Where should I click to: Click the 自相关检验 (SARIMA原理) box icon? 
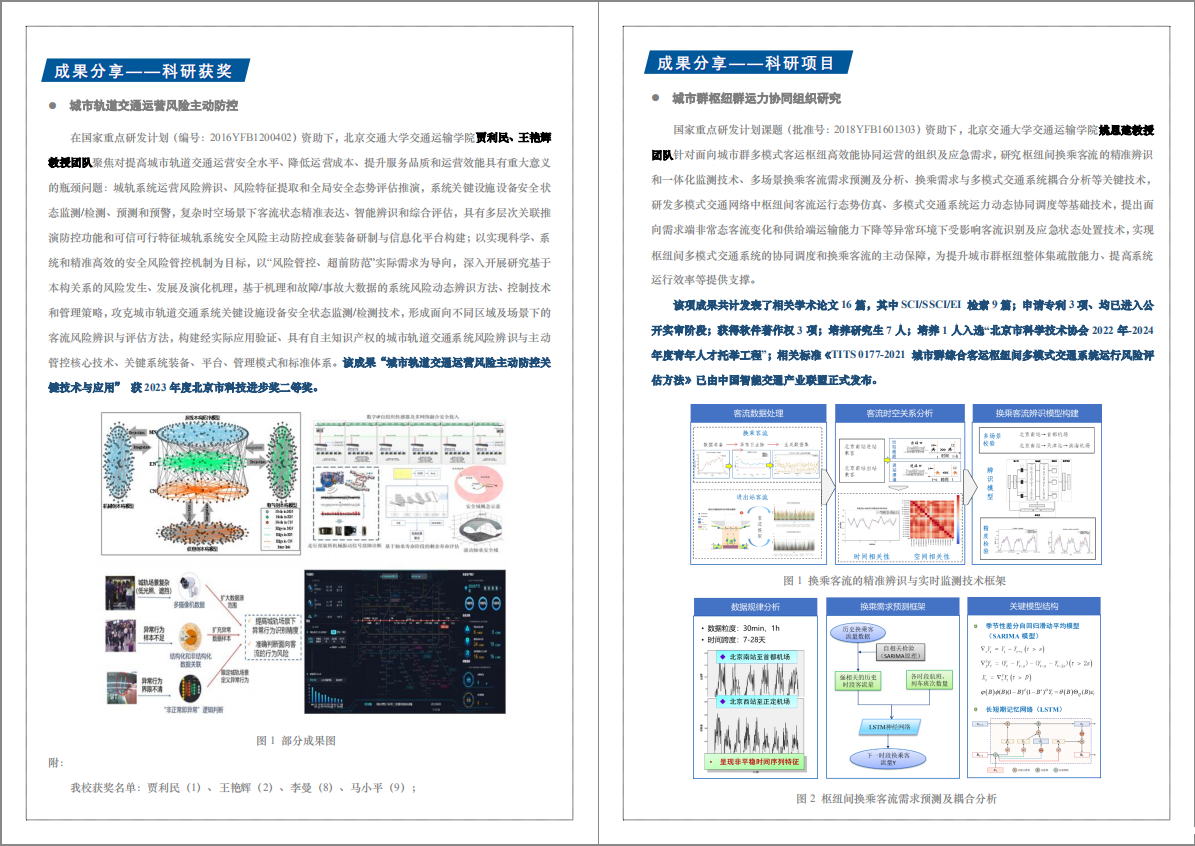pyautogui.click(x=900, y=652)
